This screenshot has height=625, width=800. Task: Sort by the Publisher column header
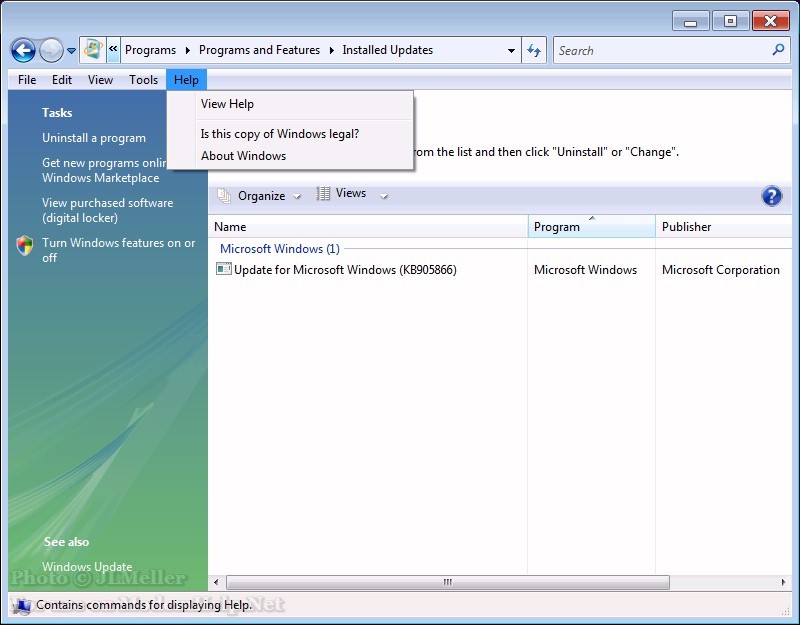pos(686,227)
